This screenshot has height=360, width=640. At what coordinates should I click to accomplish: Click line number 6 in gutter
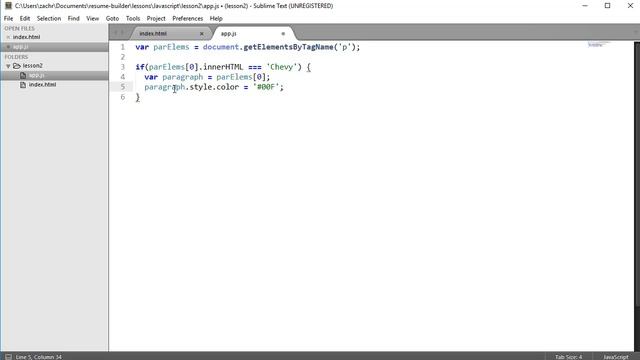click(122, 97)
